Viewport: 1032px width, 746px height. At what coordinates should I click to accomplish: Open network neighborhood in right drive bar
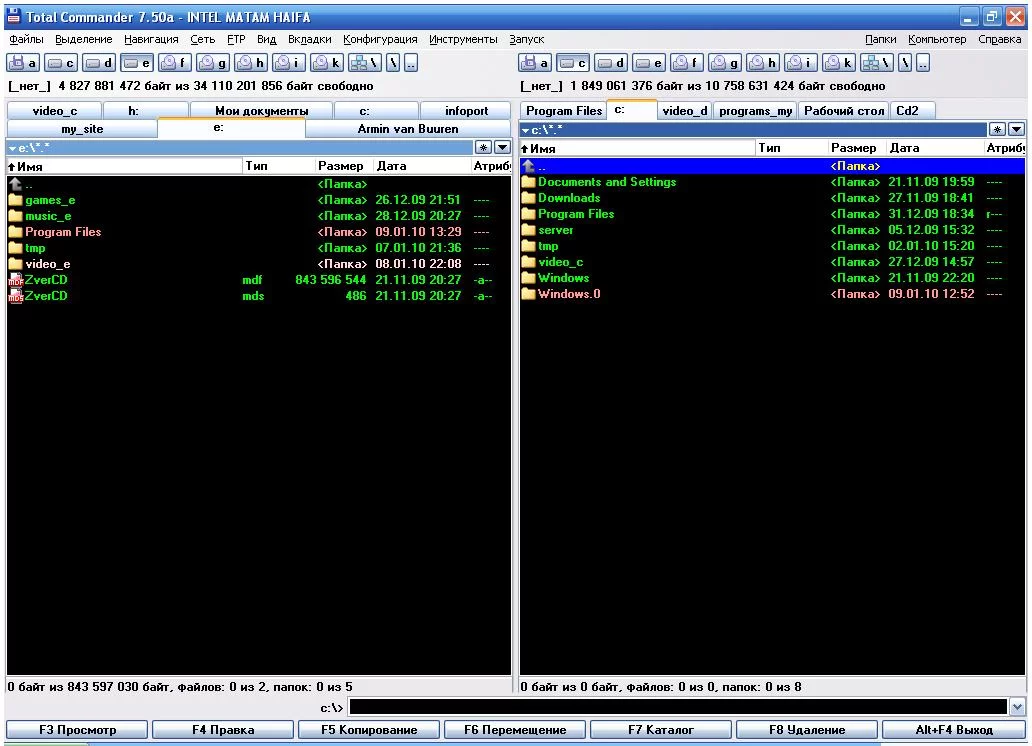pos(877,63)
